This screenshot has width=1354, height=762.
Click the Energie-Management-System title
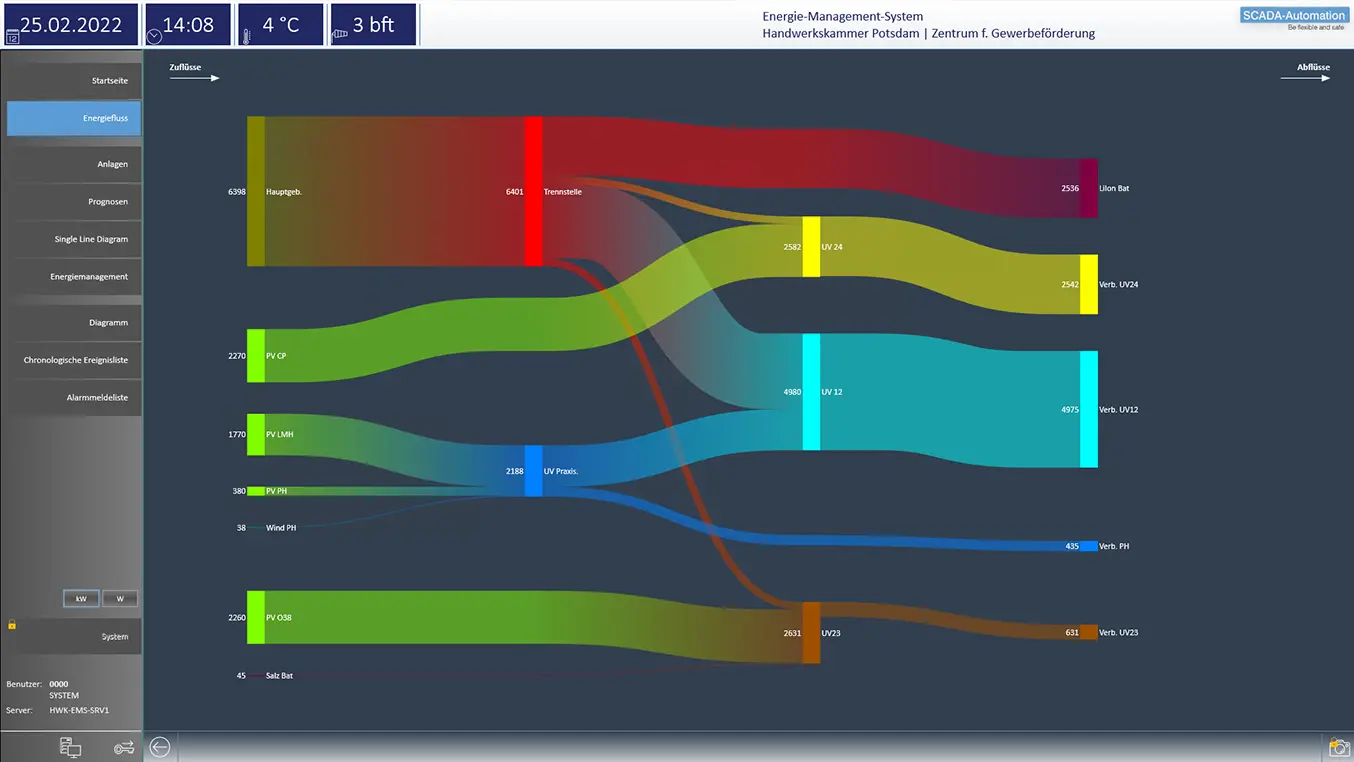click(842, 16)
